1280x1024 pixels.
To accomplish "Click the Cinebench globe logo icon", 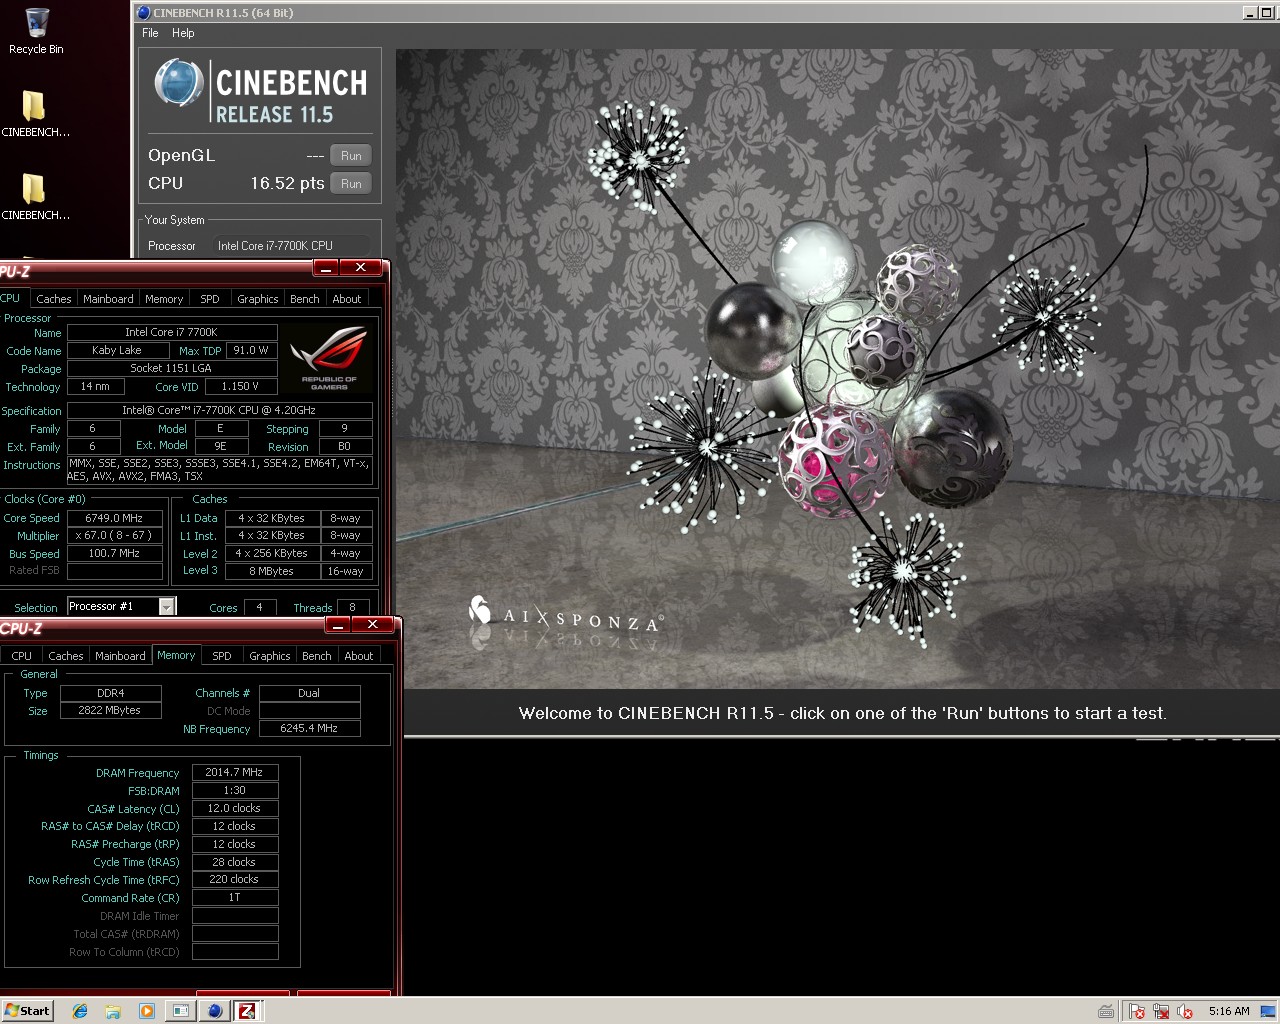I will click(x=179, y=82).
